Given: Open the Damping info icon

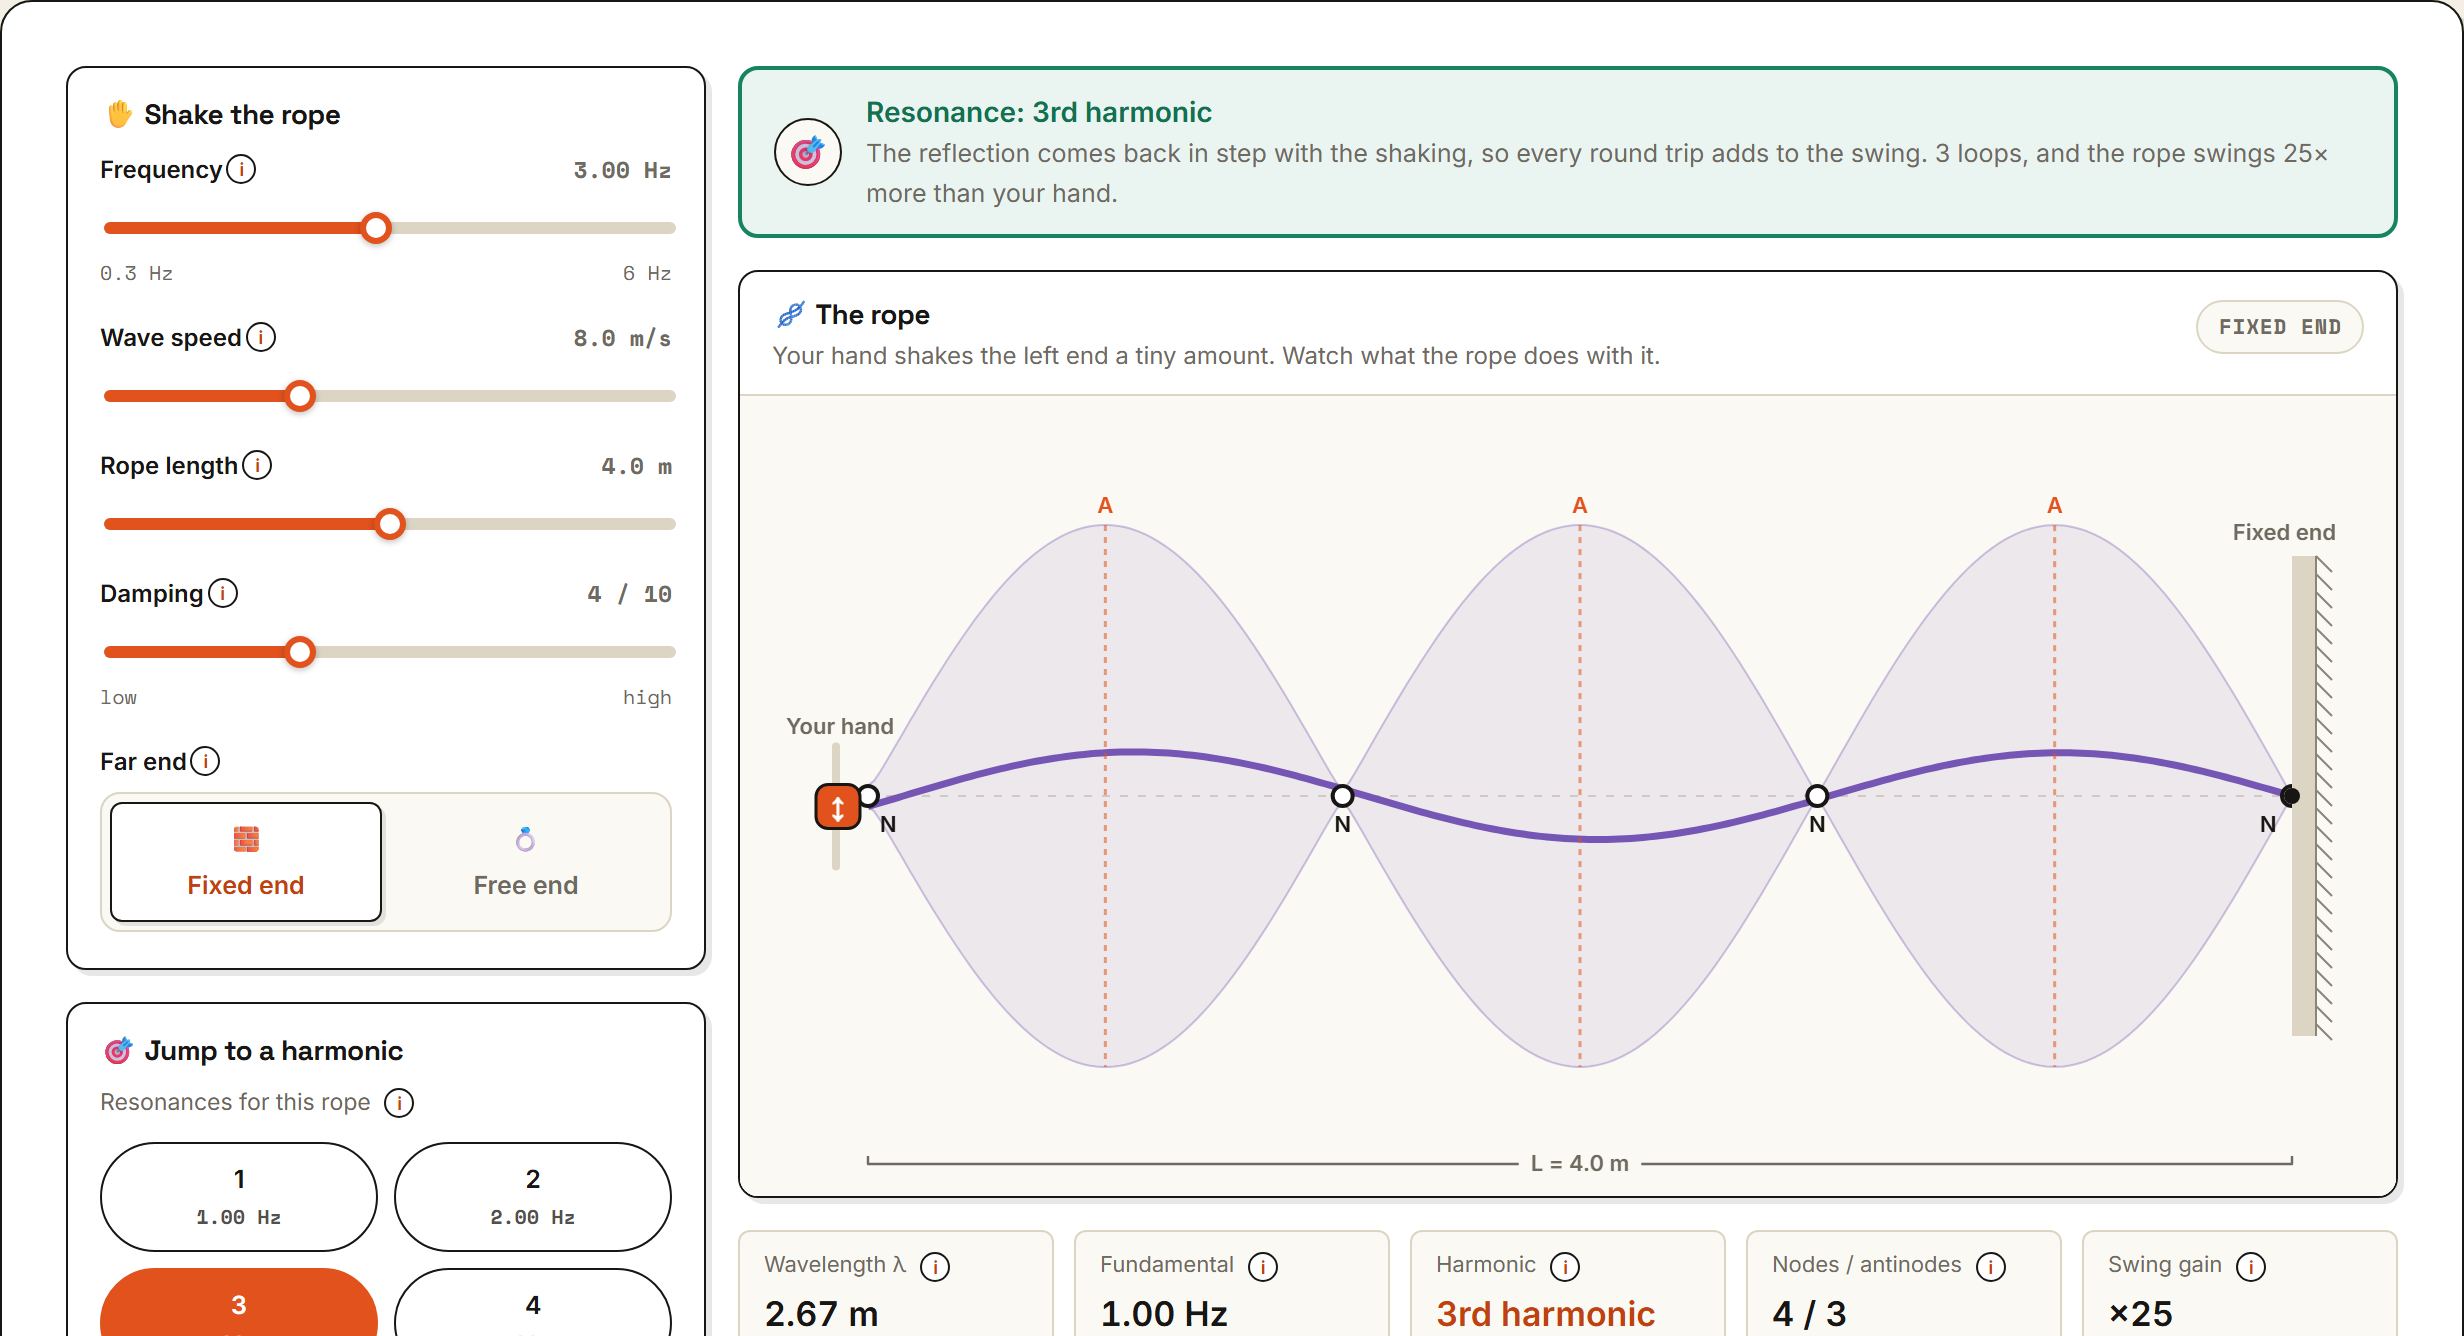Looking at the screenshot, I should coord(223,593).
